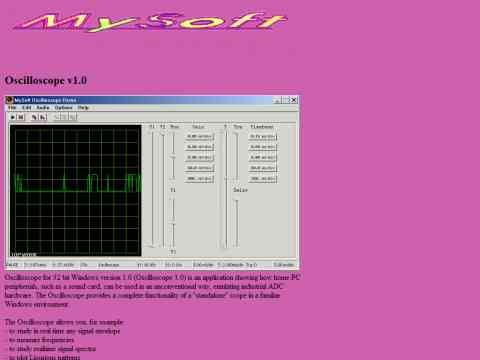Click the play icon in the oscilloscope toolbar
The height and width of the screenshot is (360, 480).
point(13,117)
